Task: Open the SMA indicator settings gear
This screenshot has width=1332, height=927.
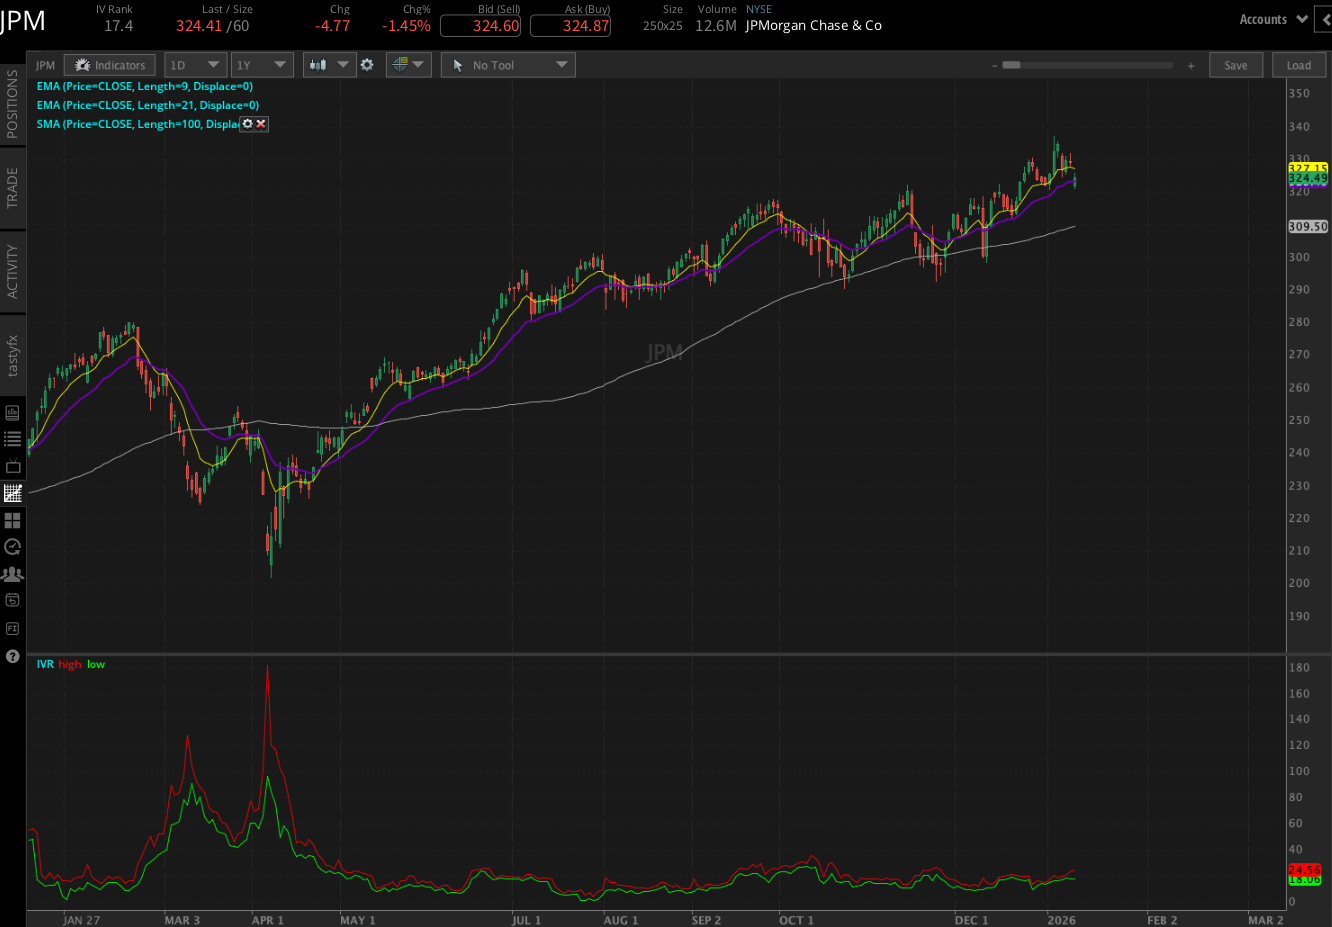Action: pos(246,124)
